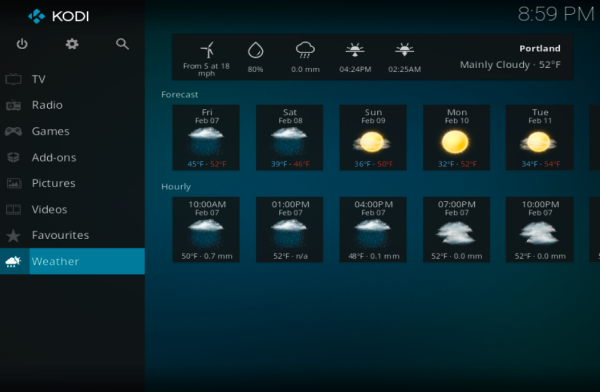The height and width of the screenshot is (392, 600).
Task: Select the Sat Feb 08 forecast card
Action: point(290,137)
